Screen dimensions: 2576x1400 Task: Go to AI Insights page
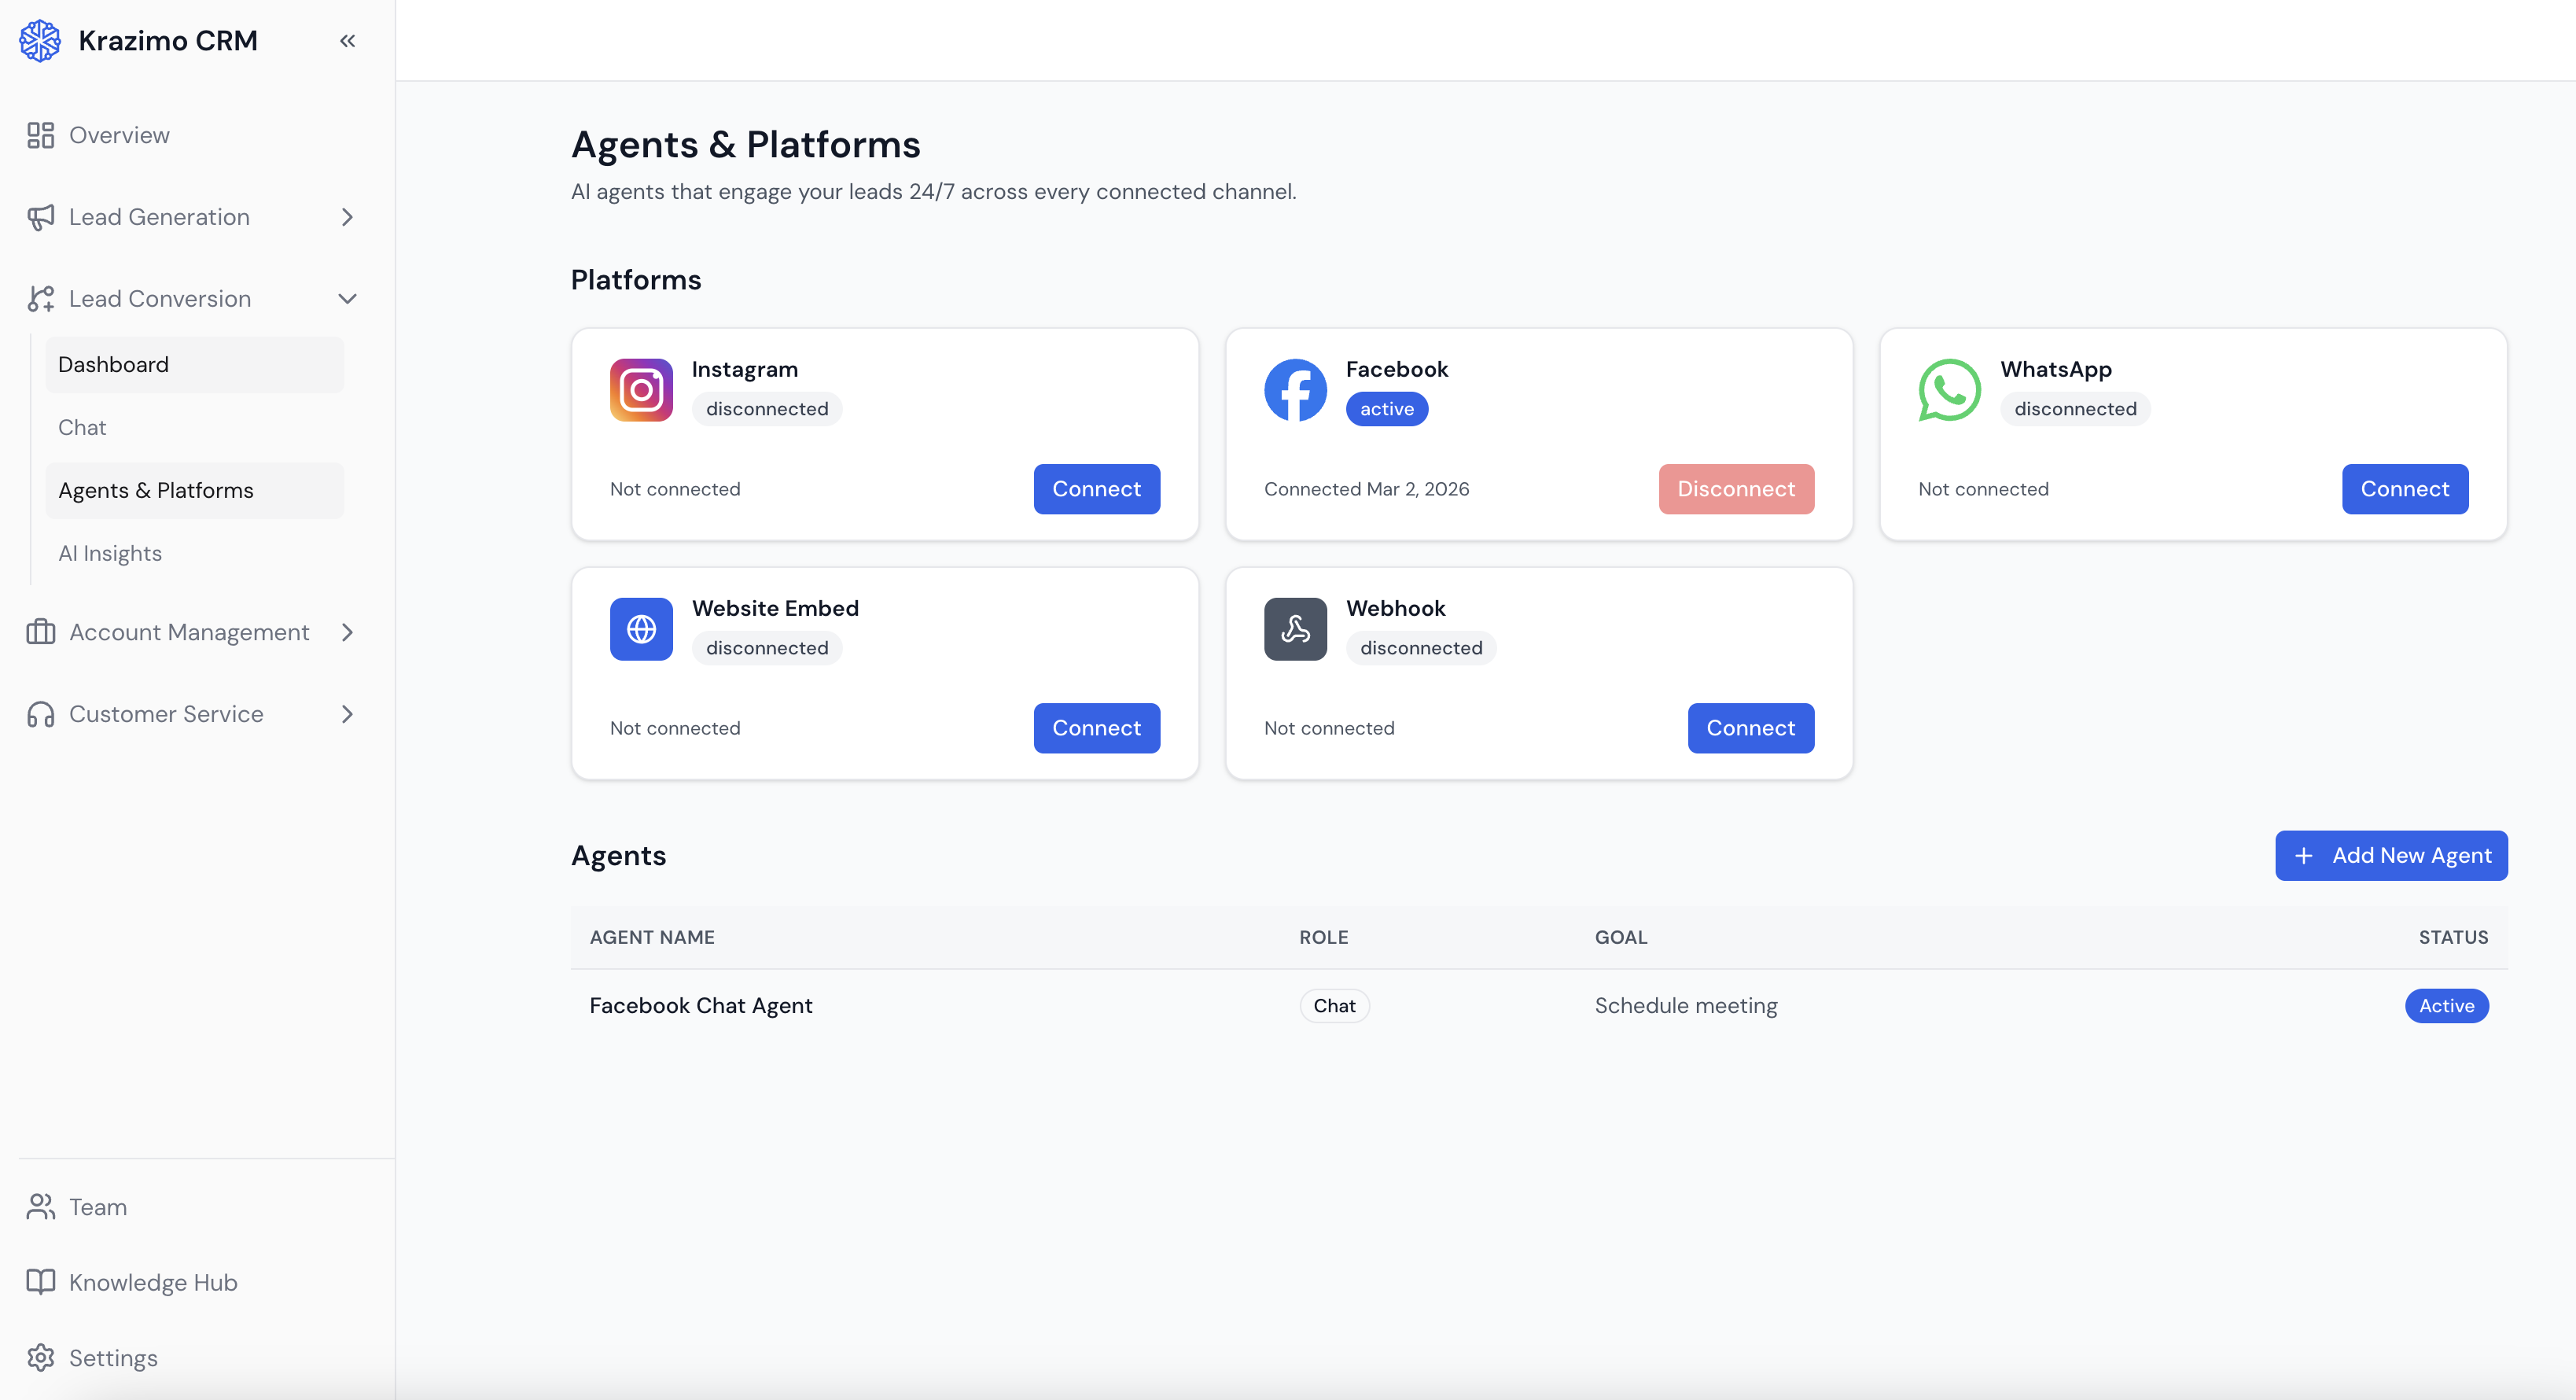pyautogui.click(x=110, y=553)
